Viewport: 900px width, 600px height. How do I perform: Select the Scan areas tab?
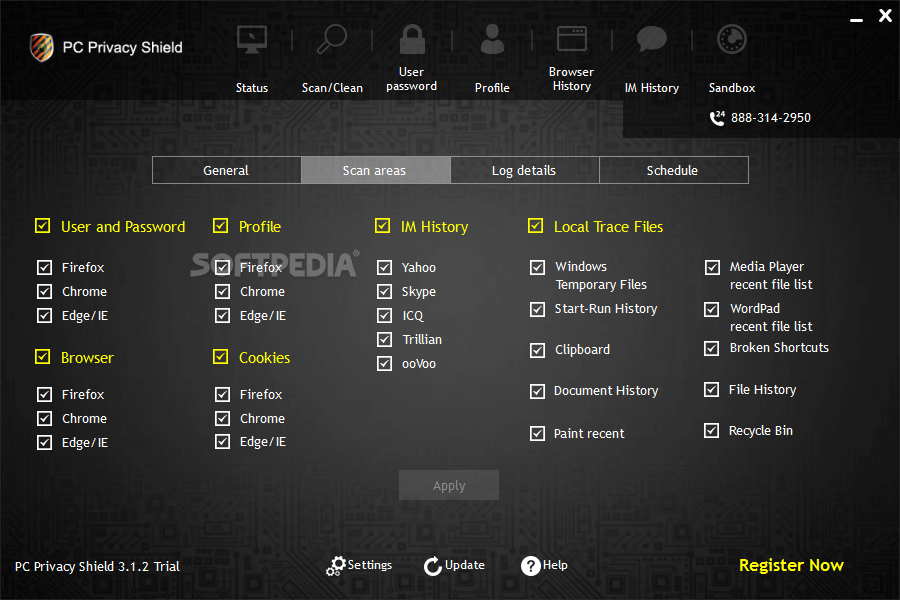[375, 171]
